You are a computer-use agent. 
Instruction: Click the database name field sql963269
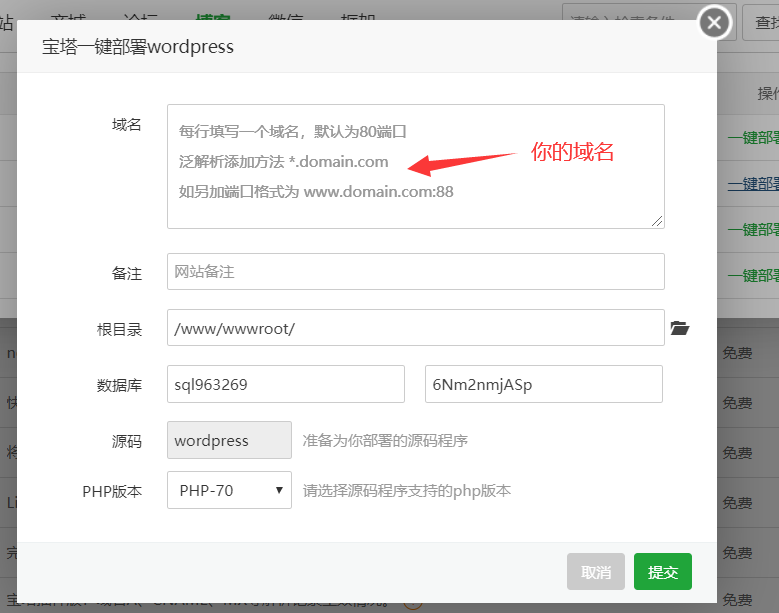pos(286,384)
